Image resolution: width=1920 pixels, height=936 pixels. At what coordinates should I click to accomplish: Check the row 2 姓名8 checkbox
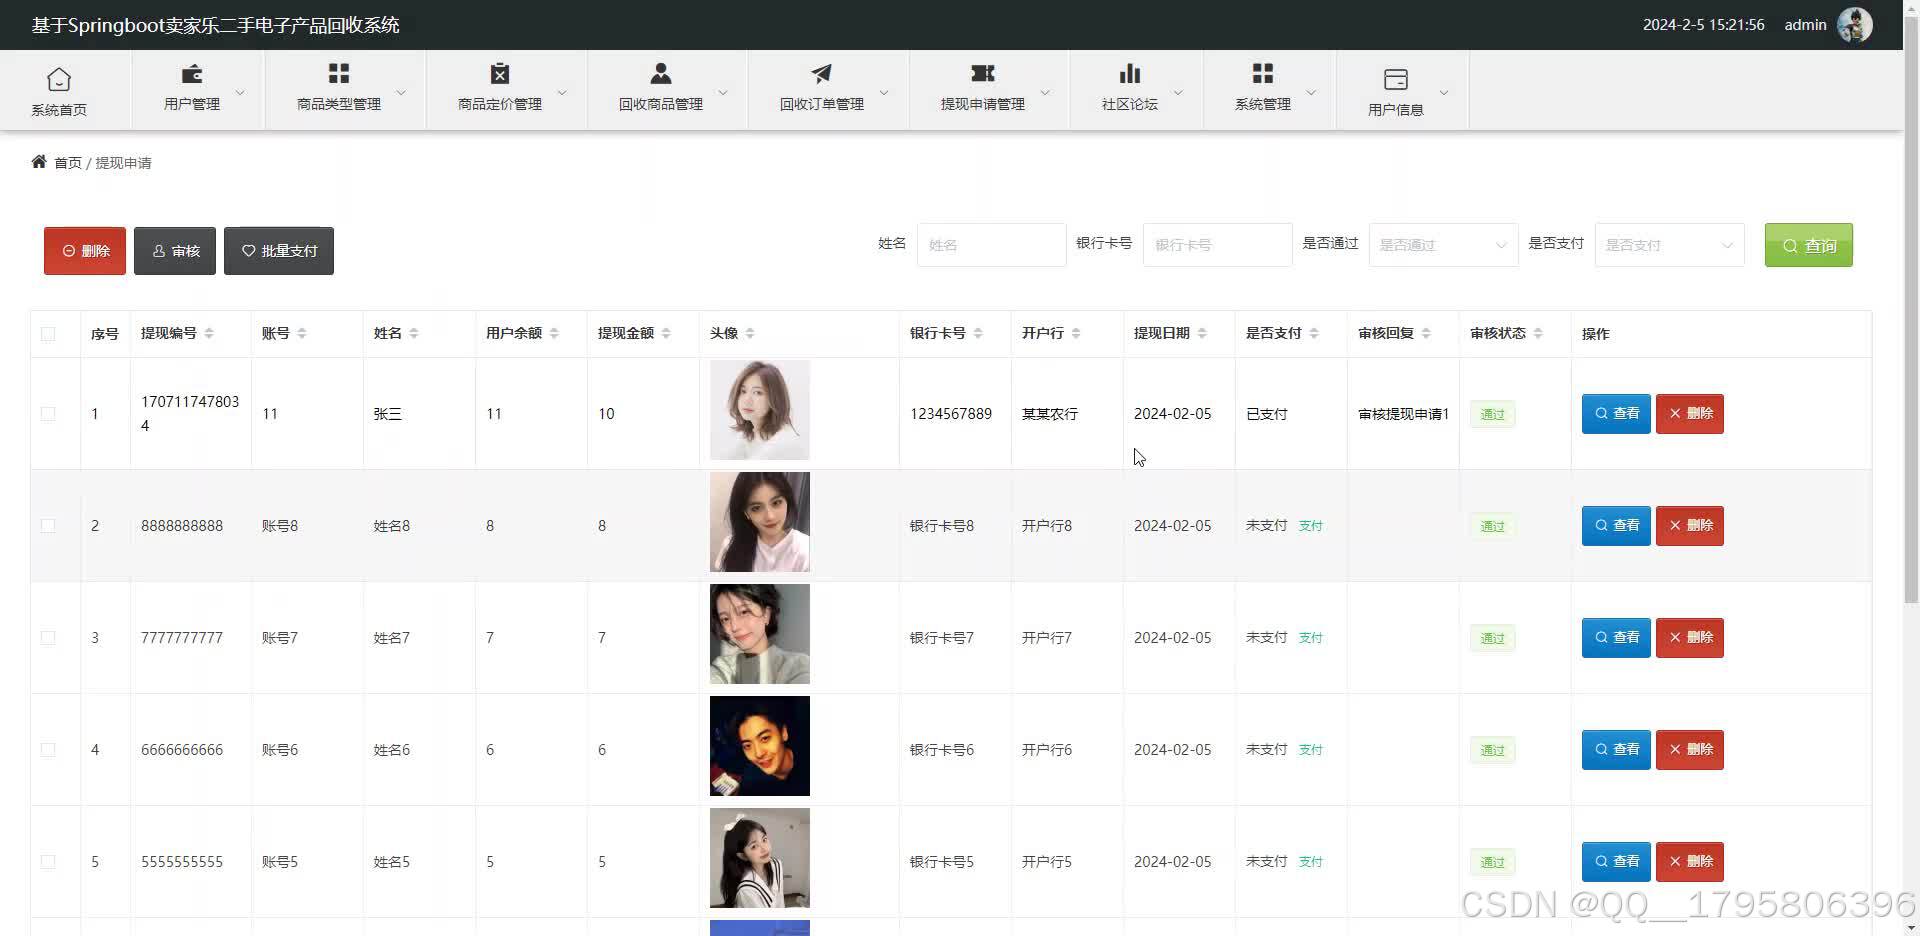48,526
